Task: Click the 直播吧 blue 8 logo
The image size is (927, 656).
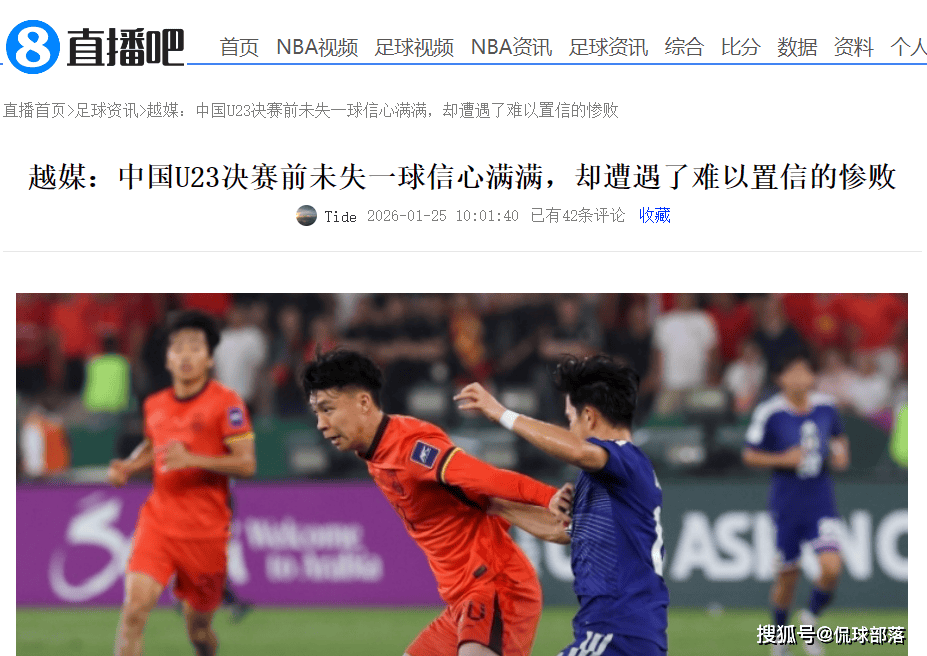Action: point(33,47)
